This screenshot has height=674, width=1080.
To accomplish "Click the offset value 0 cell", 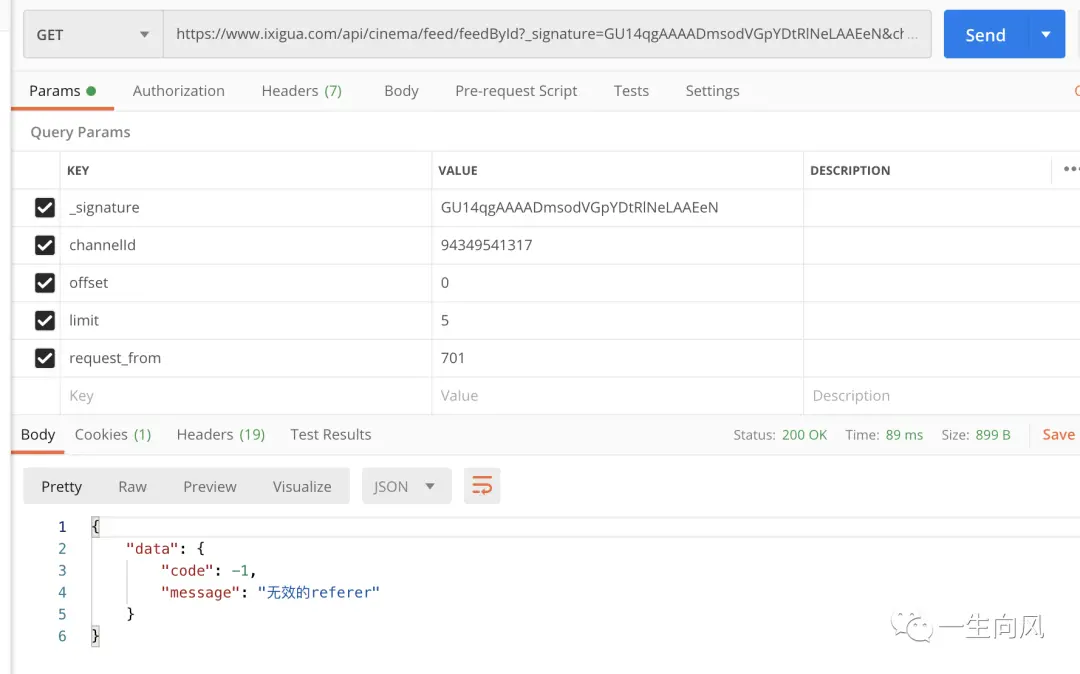I will coord(617,283).
